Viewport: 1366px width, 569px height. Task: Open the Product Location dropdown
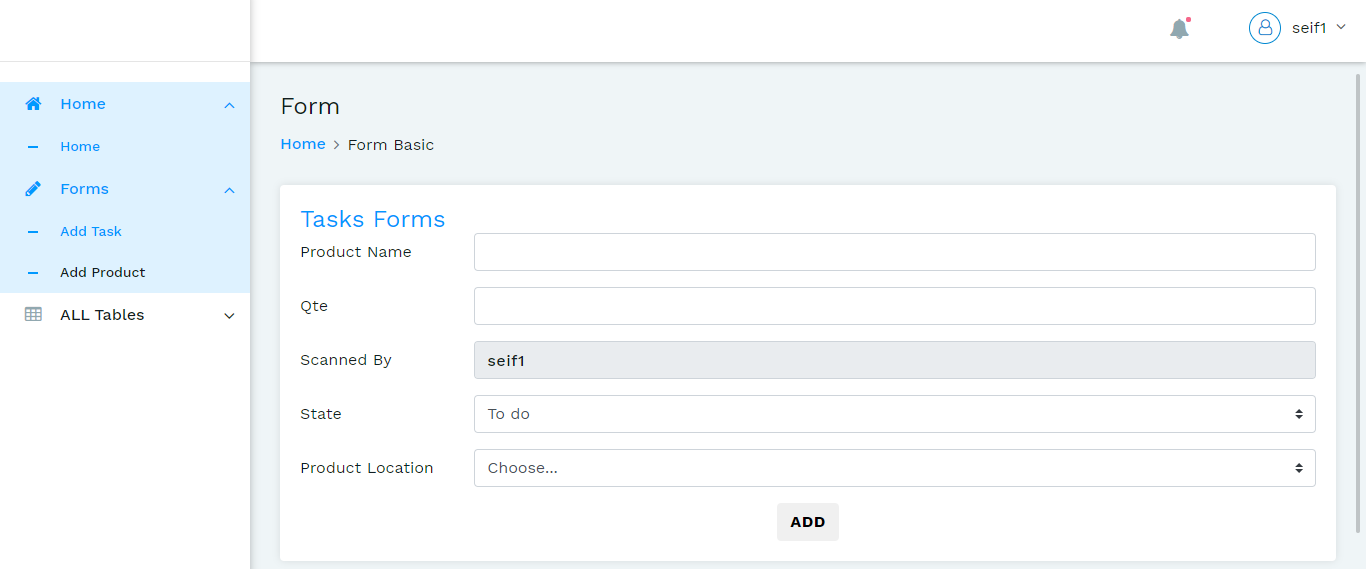coord(894,468)
